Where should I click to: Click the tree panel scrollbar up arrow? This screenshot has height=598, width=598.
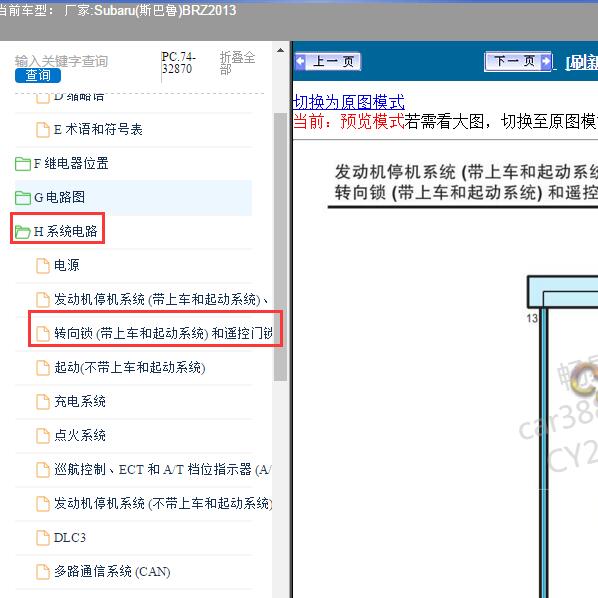click(x=280, y=50)
